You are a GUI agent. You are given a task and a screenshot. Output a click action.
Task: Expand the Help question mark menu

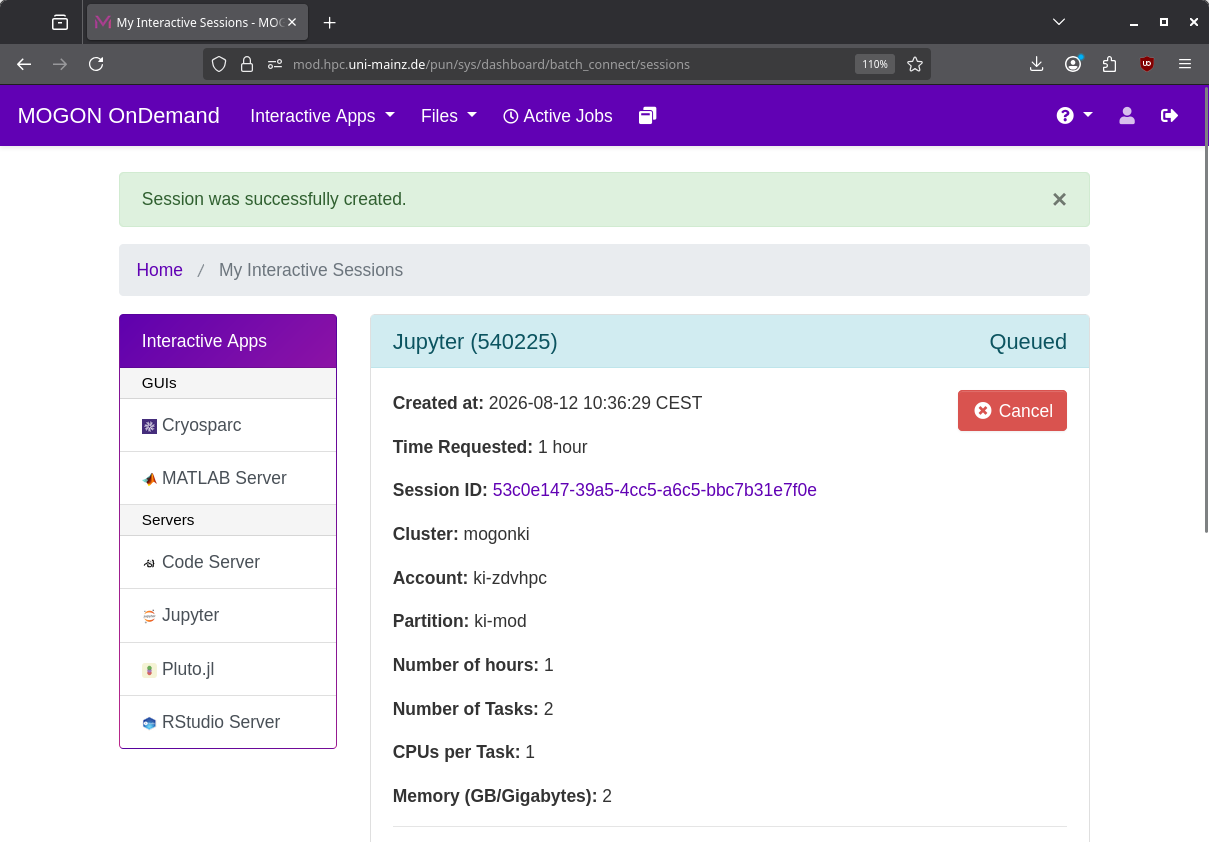[x=1074, y=116]
